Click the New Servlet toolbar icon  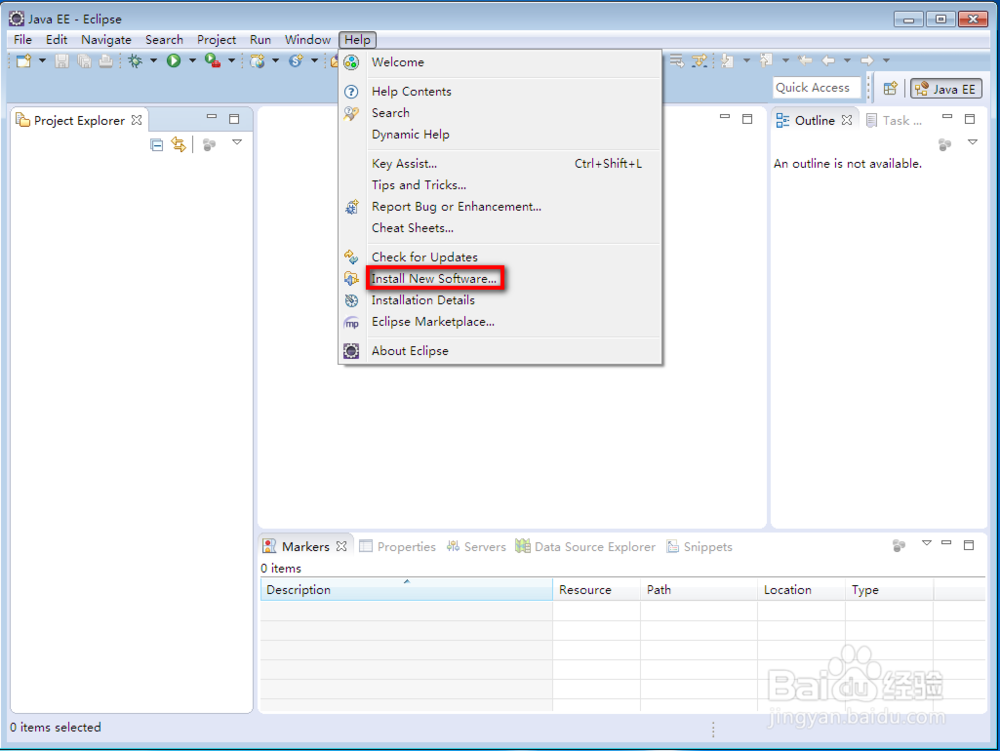tap(296, 61)
